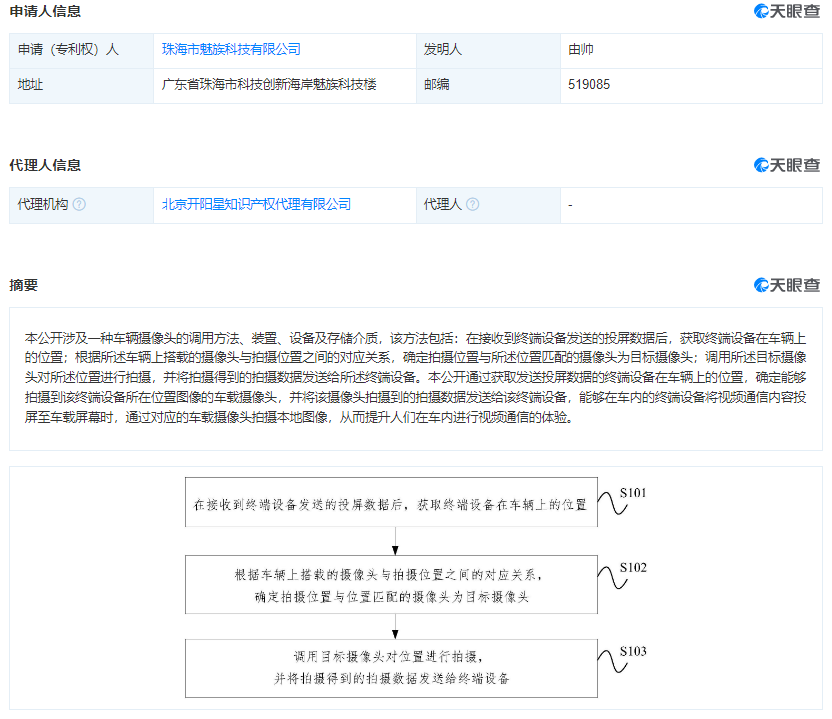
Task: Click the abstract paragraph text
Action: click(x=415, y=378)
